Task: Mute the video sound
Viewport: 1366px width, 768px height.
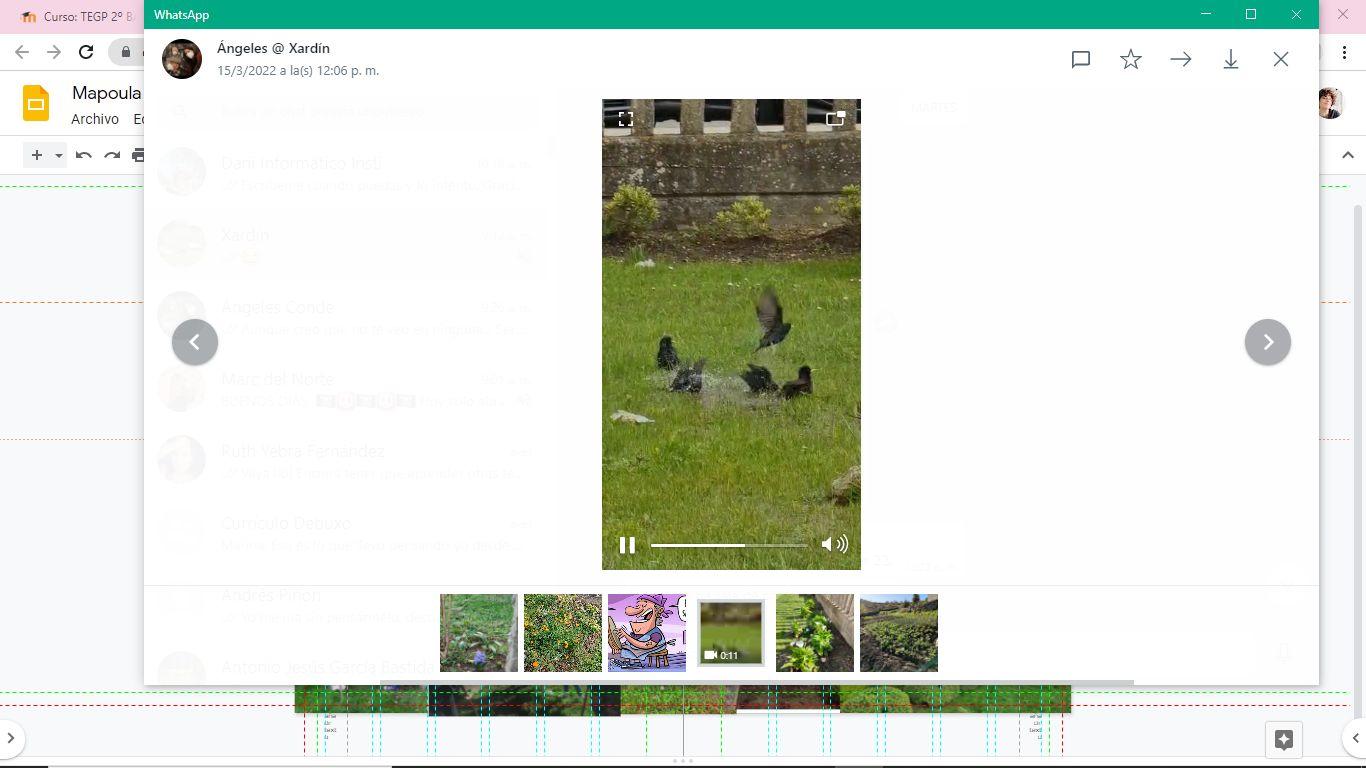Action: tap(834, 545)
